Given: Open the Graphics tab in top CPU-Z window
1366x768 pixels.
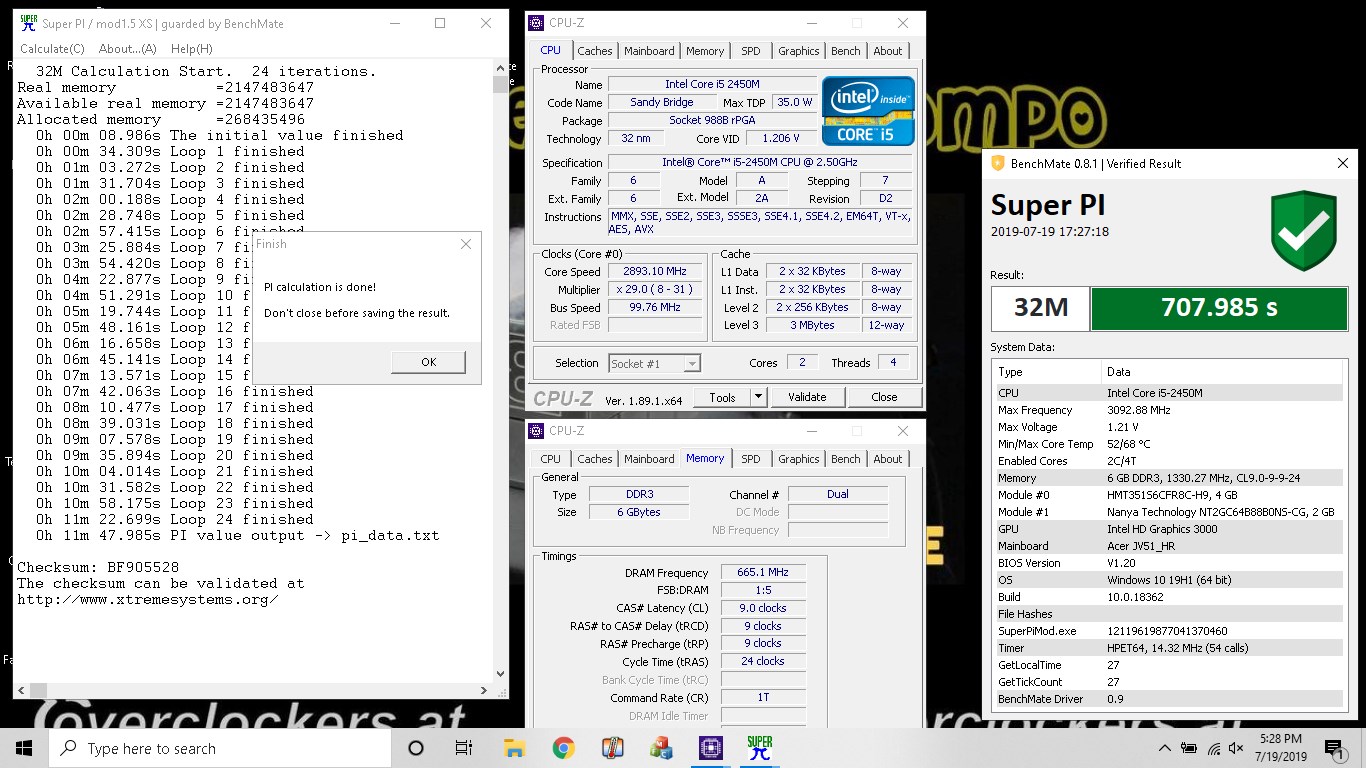Looking at the screenshot, I should [x=799, y=51].
